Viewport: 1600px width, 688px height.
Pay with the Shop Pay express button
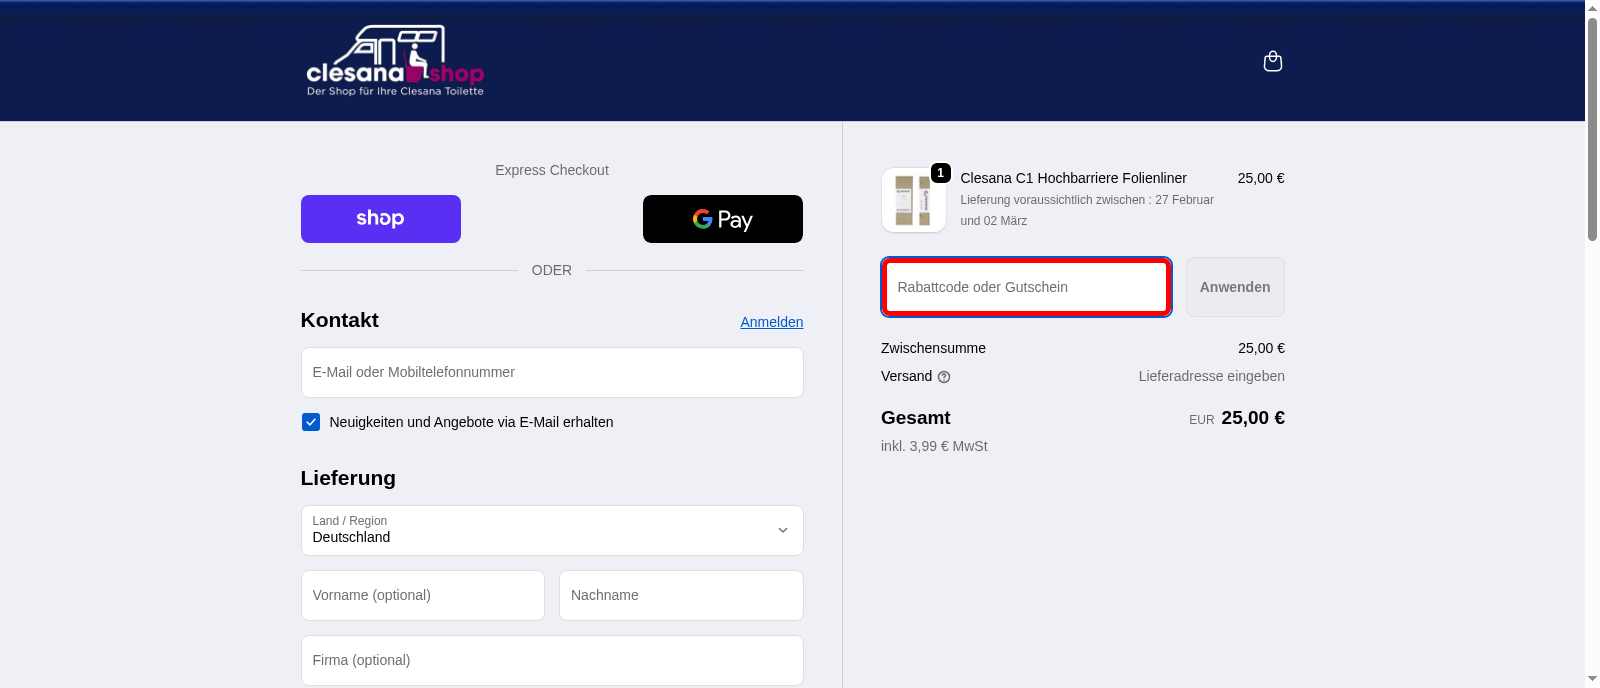click(x=381, y=219)
